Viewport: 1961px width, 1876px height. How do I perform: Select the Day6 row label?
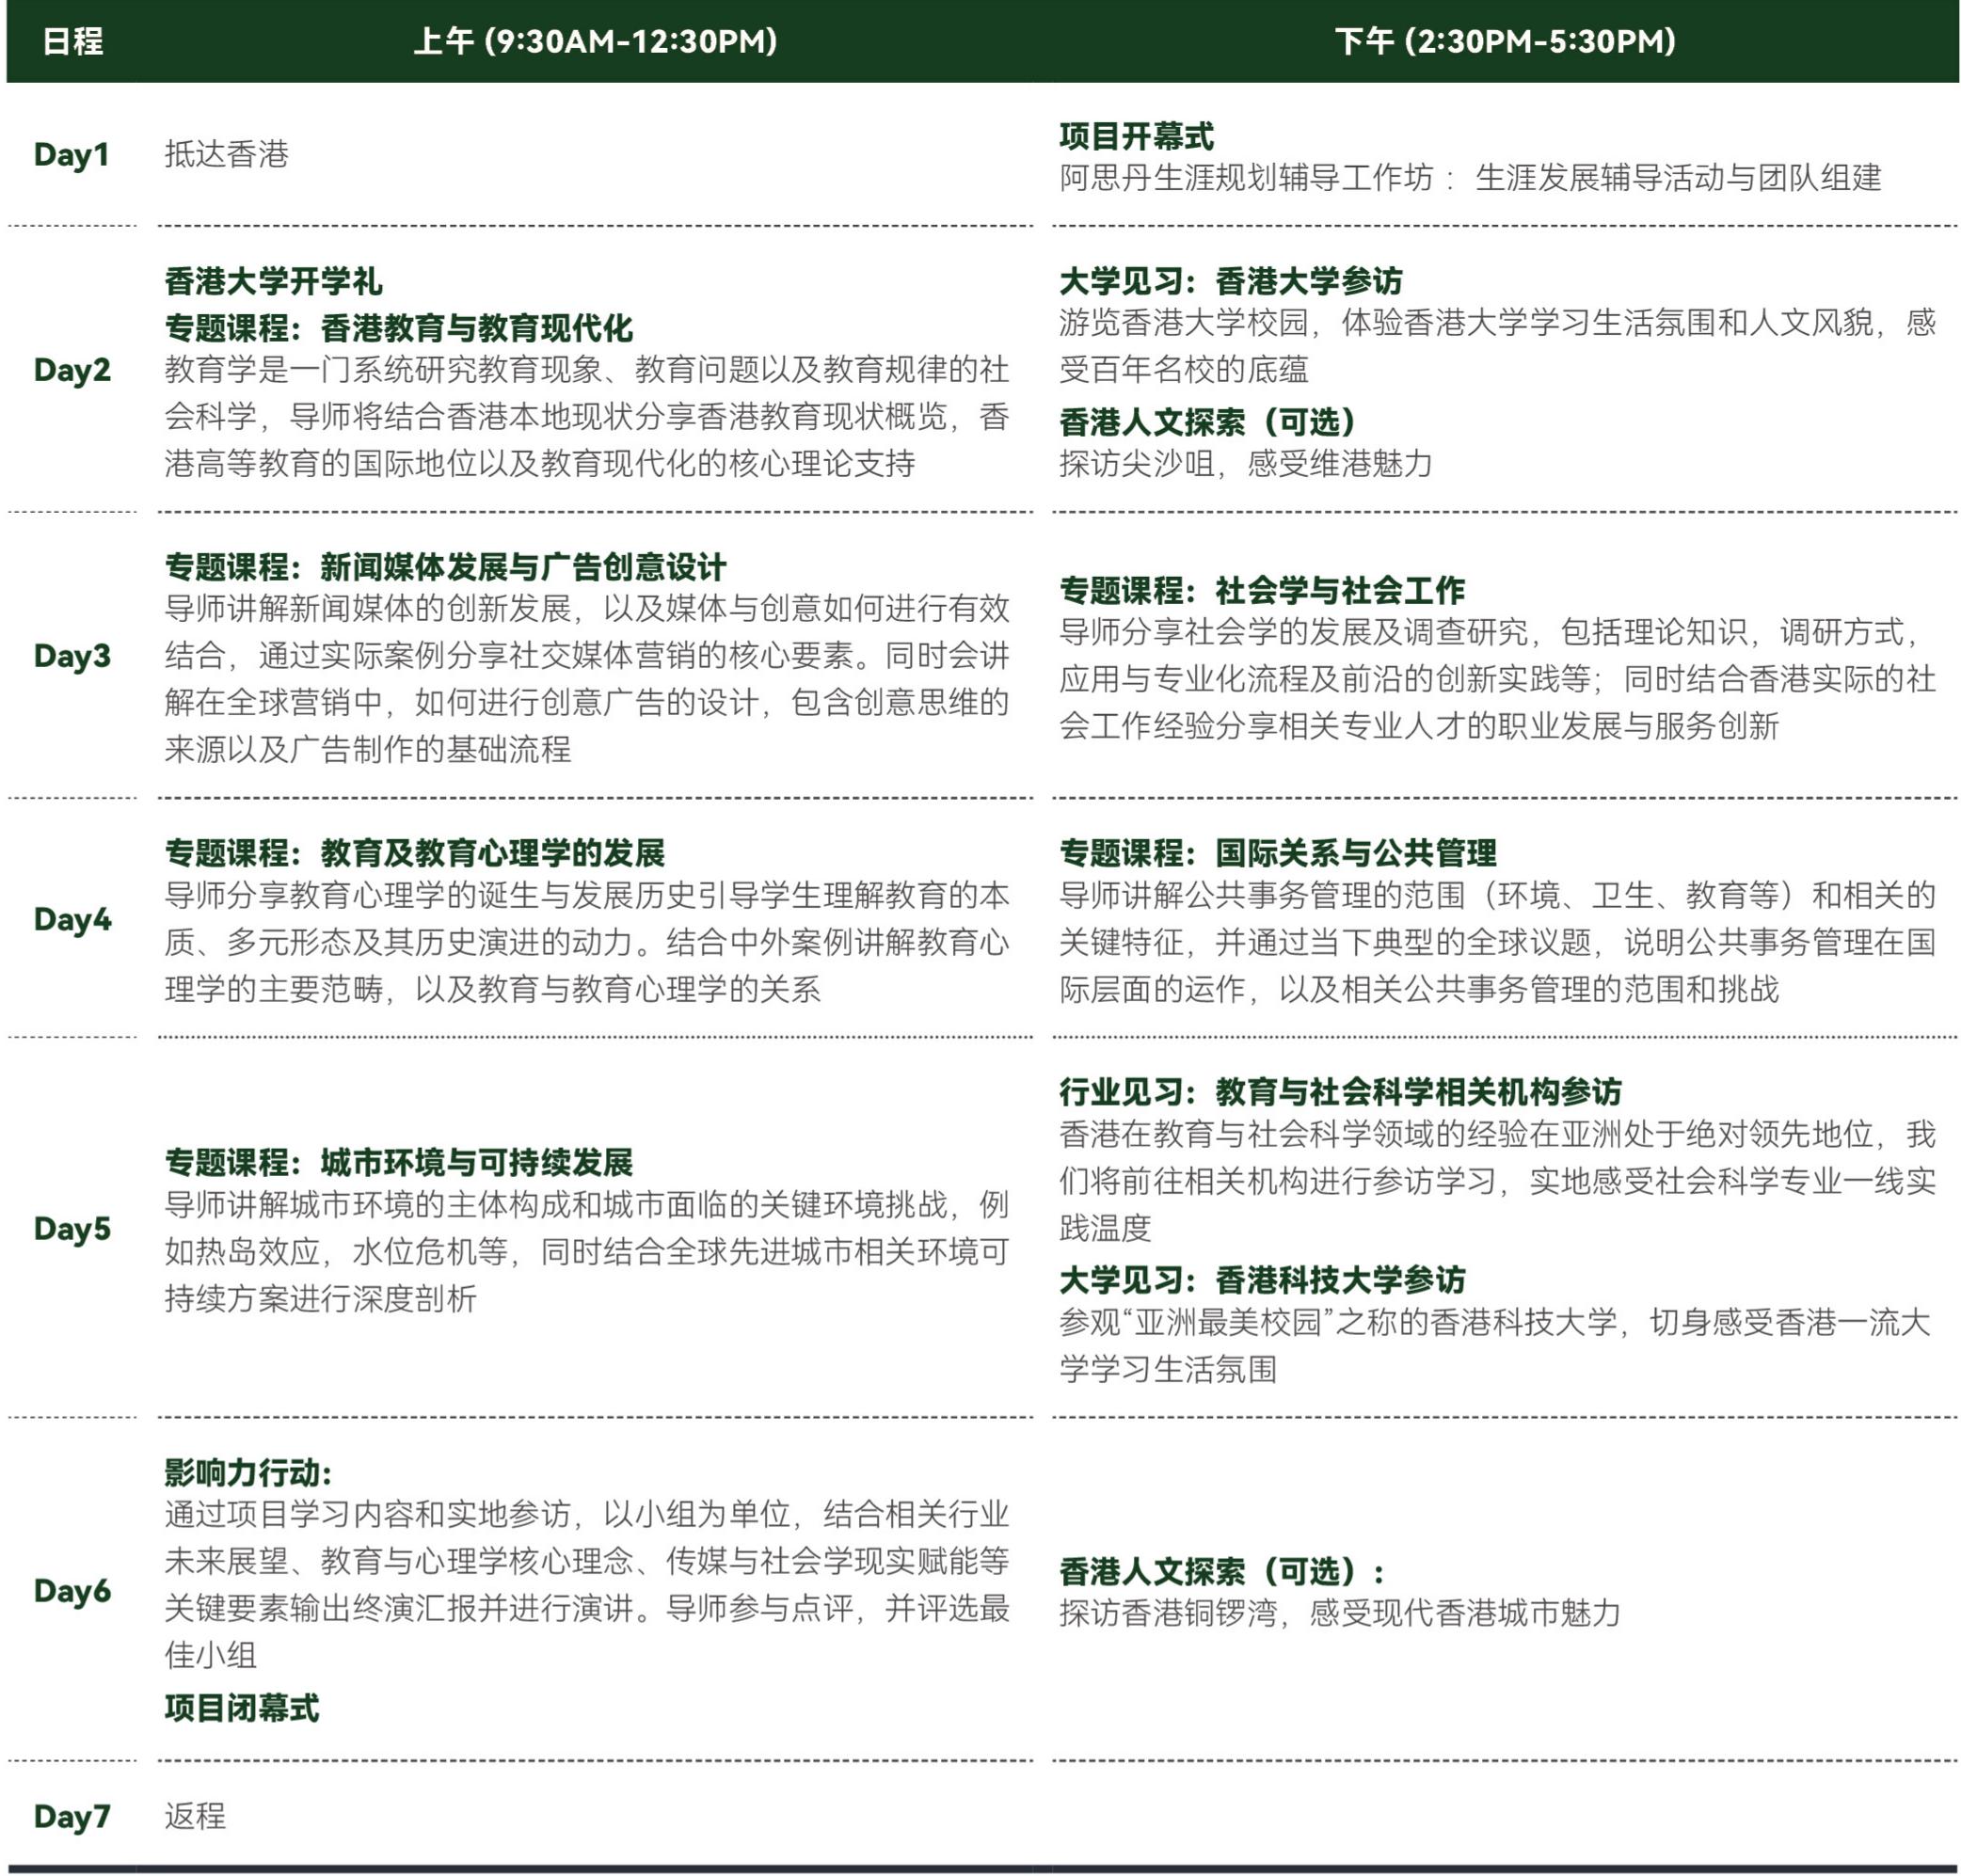tap(72, 1590)
